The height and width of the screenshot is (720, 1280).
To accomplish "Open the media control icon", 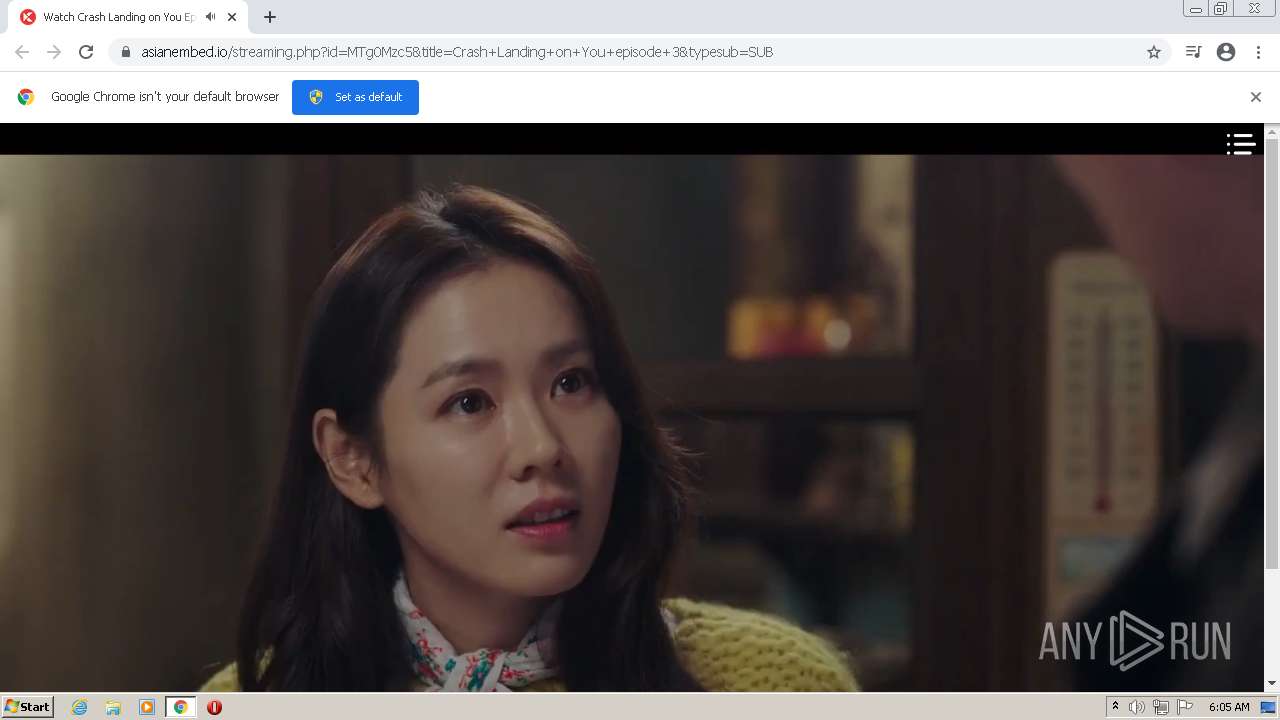I will tap(1193, 52).
